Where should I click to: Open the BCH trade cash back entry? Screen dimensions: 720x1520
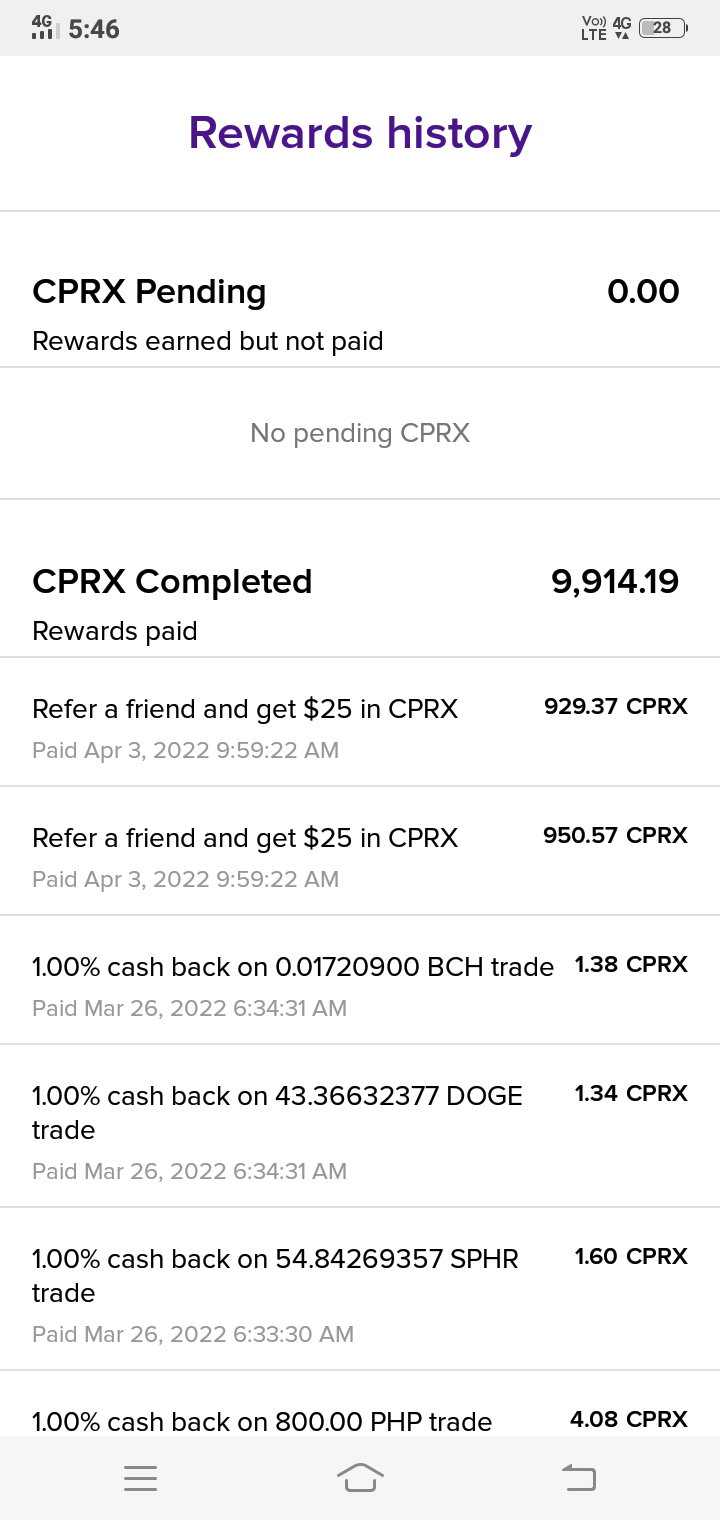(360, 980)
